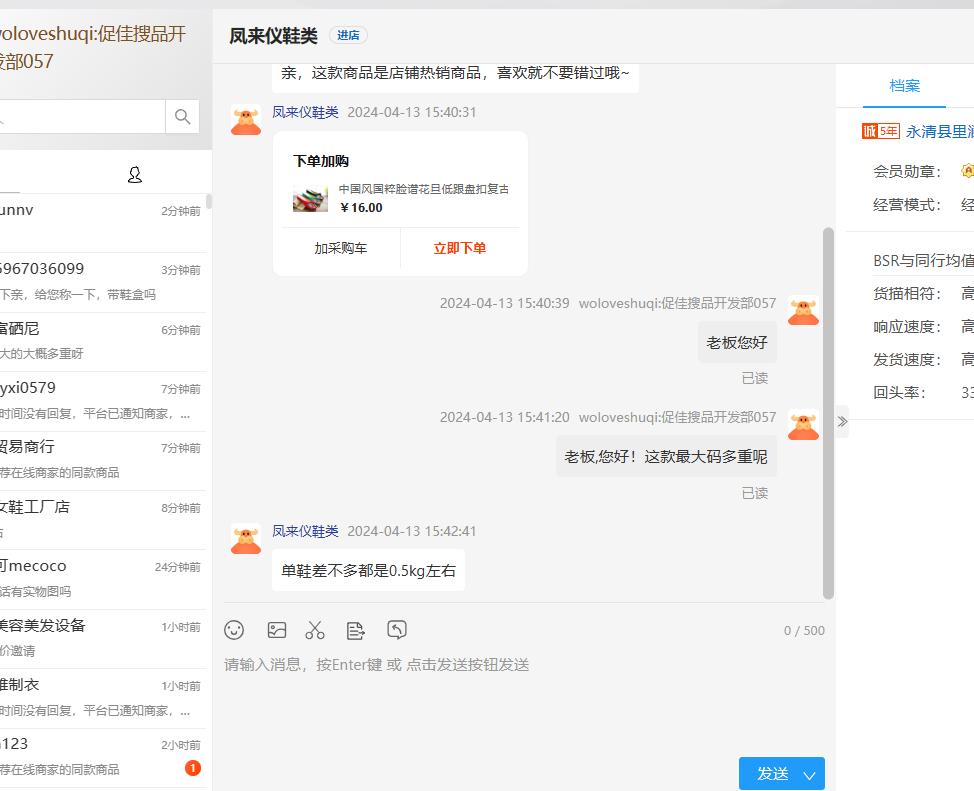Open the 美容美发设备 conversation
Image resolution: width=974 pixels, height=791 pixels.
(x=102, y=639)
